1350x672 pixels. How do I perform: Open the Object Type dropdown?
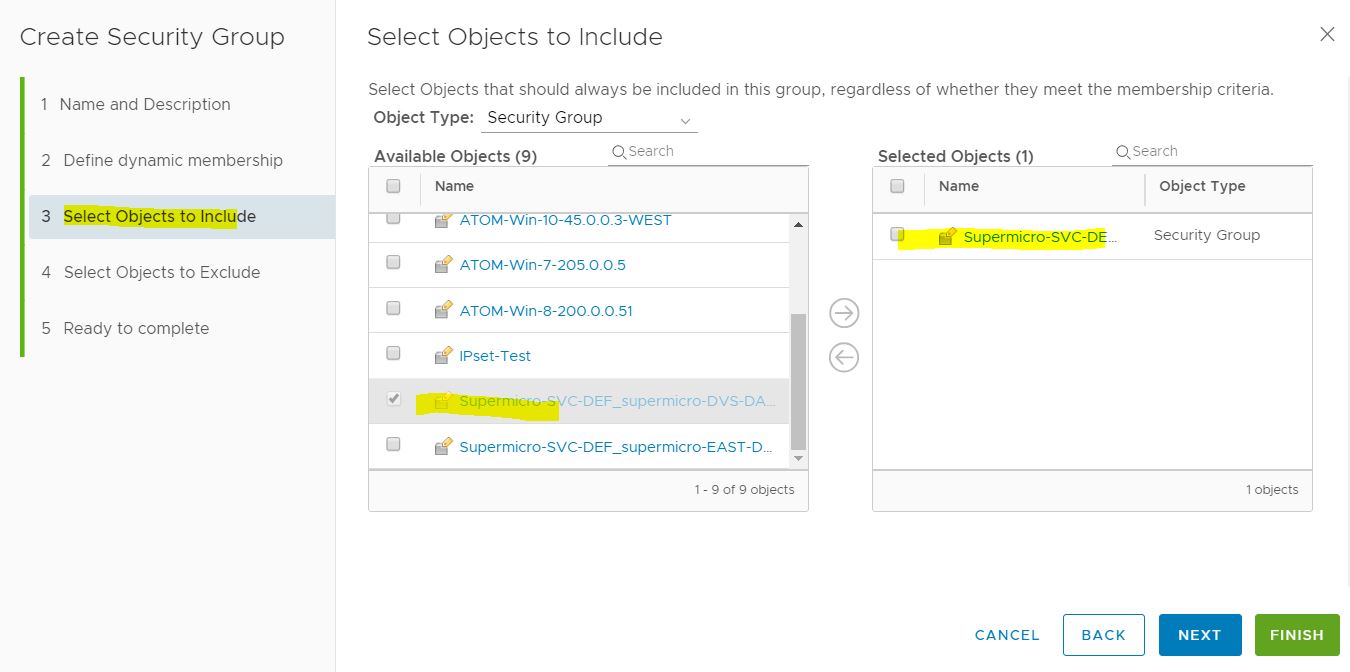pyautogui.click(x=589, y=118)
